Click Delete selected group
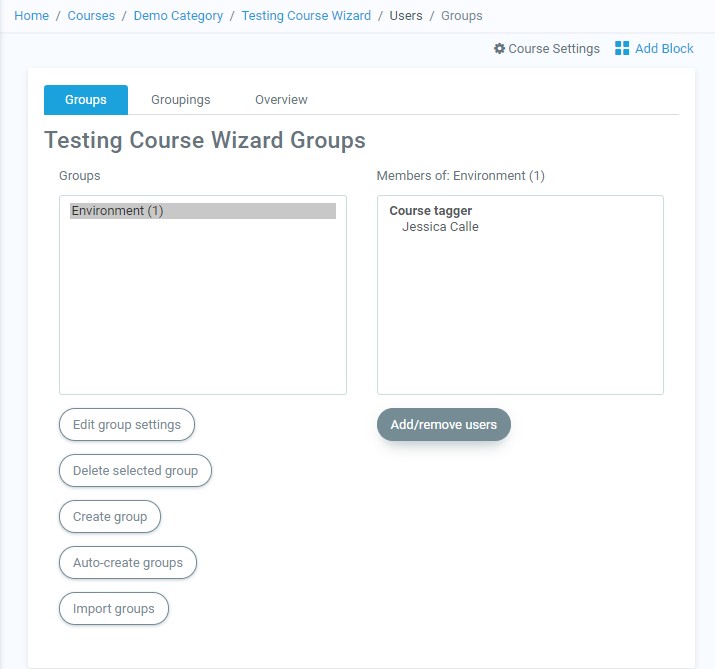715x669 pixels. [x=135, y=471]
